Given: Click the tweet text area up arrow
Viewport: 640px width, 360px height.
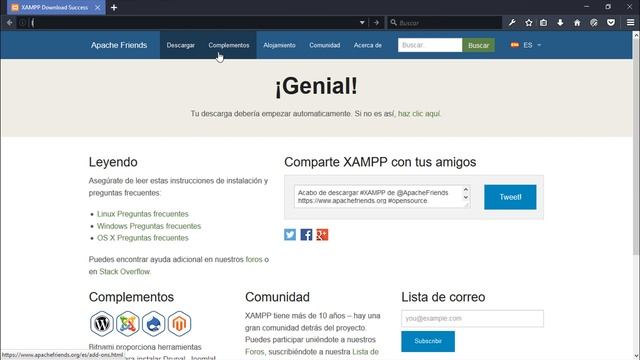Looking at the screenshot, I should click(x=466, y=190).
